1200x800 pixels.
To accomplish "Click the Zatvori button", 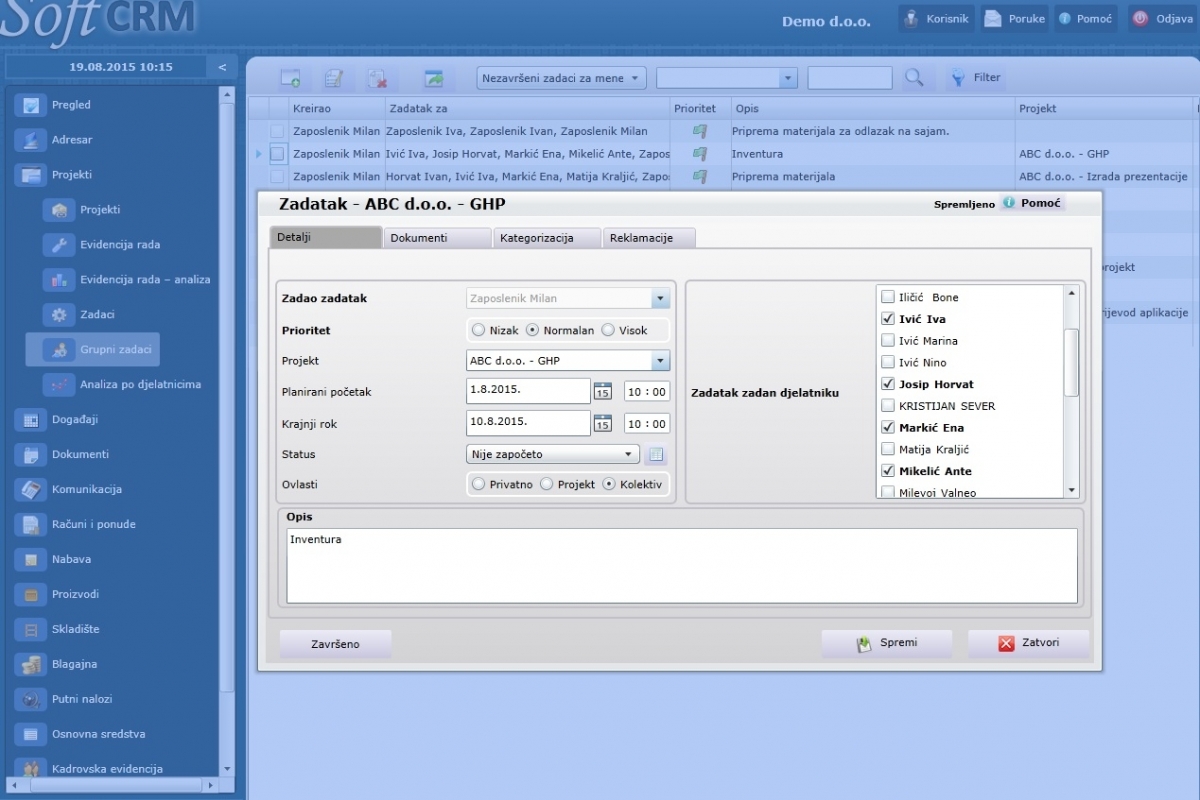I will [x=1028, y=643].
